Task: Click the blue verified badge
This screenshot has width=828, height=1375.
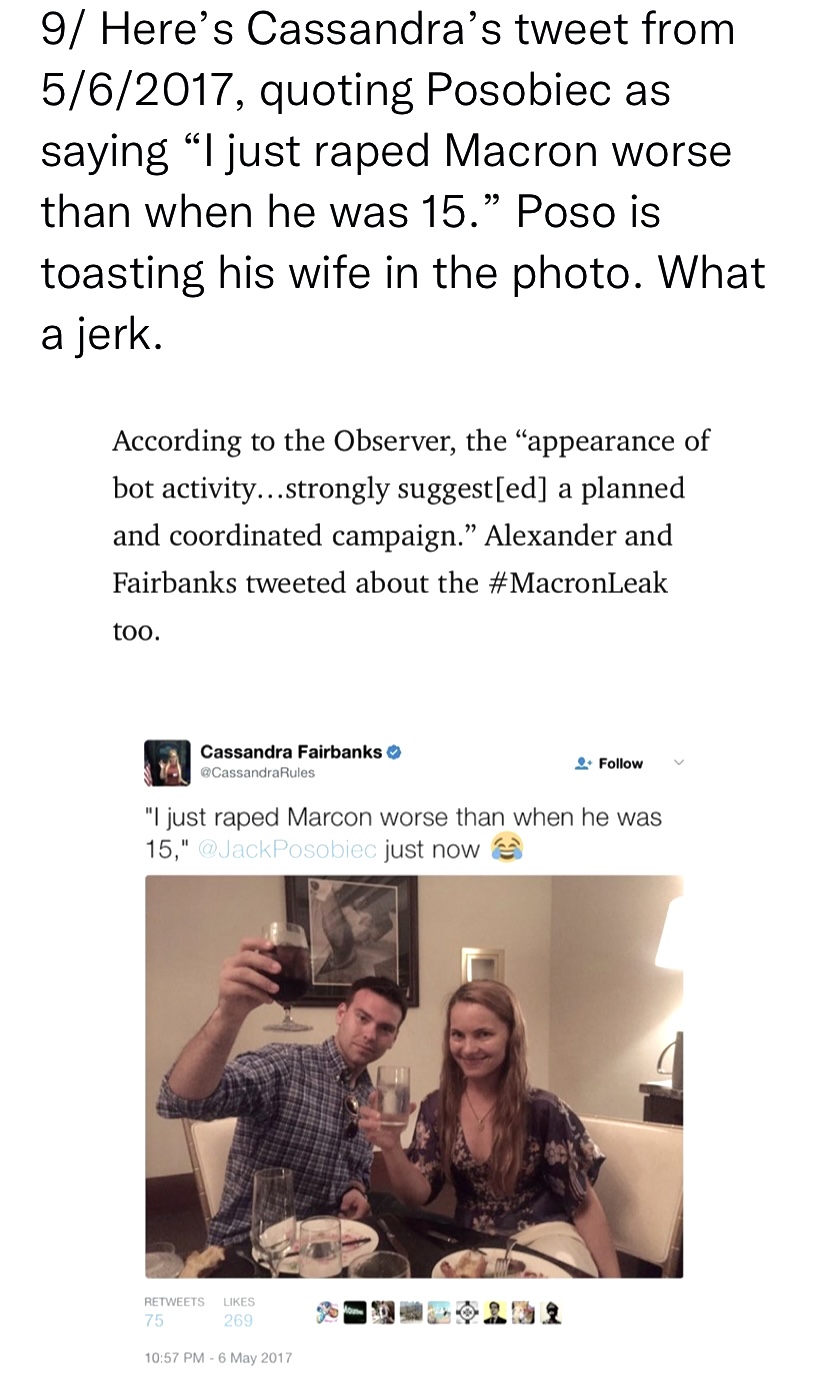Action: point(395,752)
